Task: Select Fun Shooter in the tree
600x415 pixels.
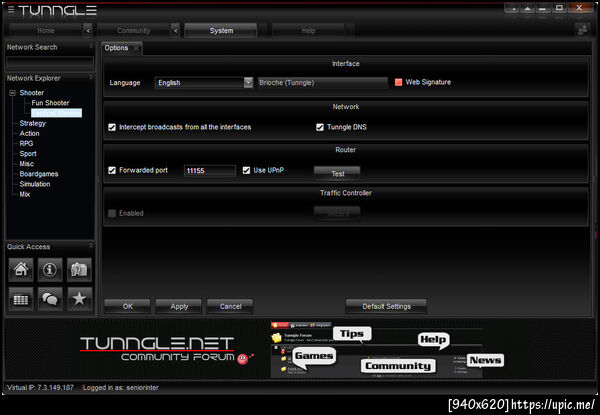Action: click(50, 103)
